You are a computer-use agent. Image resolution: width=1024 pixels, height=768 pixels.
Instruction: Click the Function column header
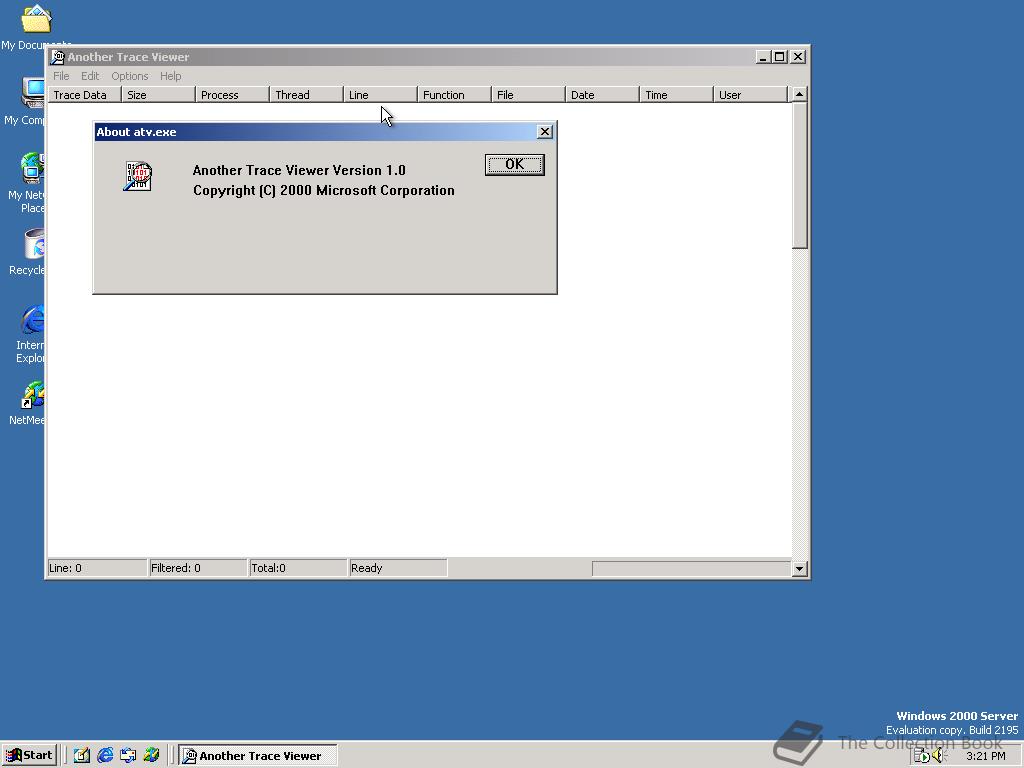coord(455,95)
